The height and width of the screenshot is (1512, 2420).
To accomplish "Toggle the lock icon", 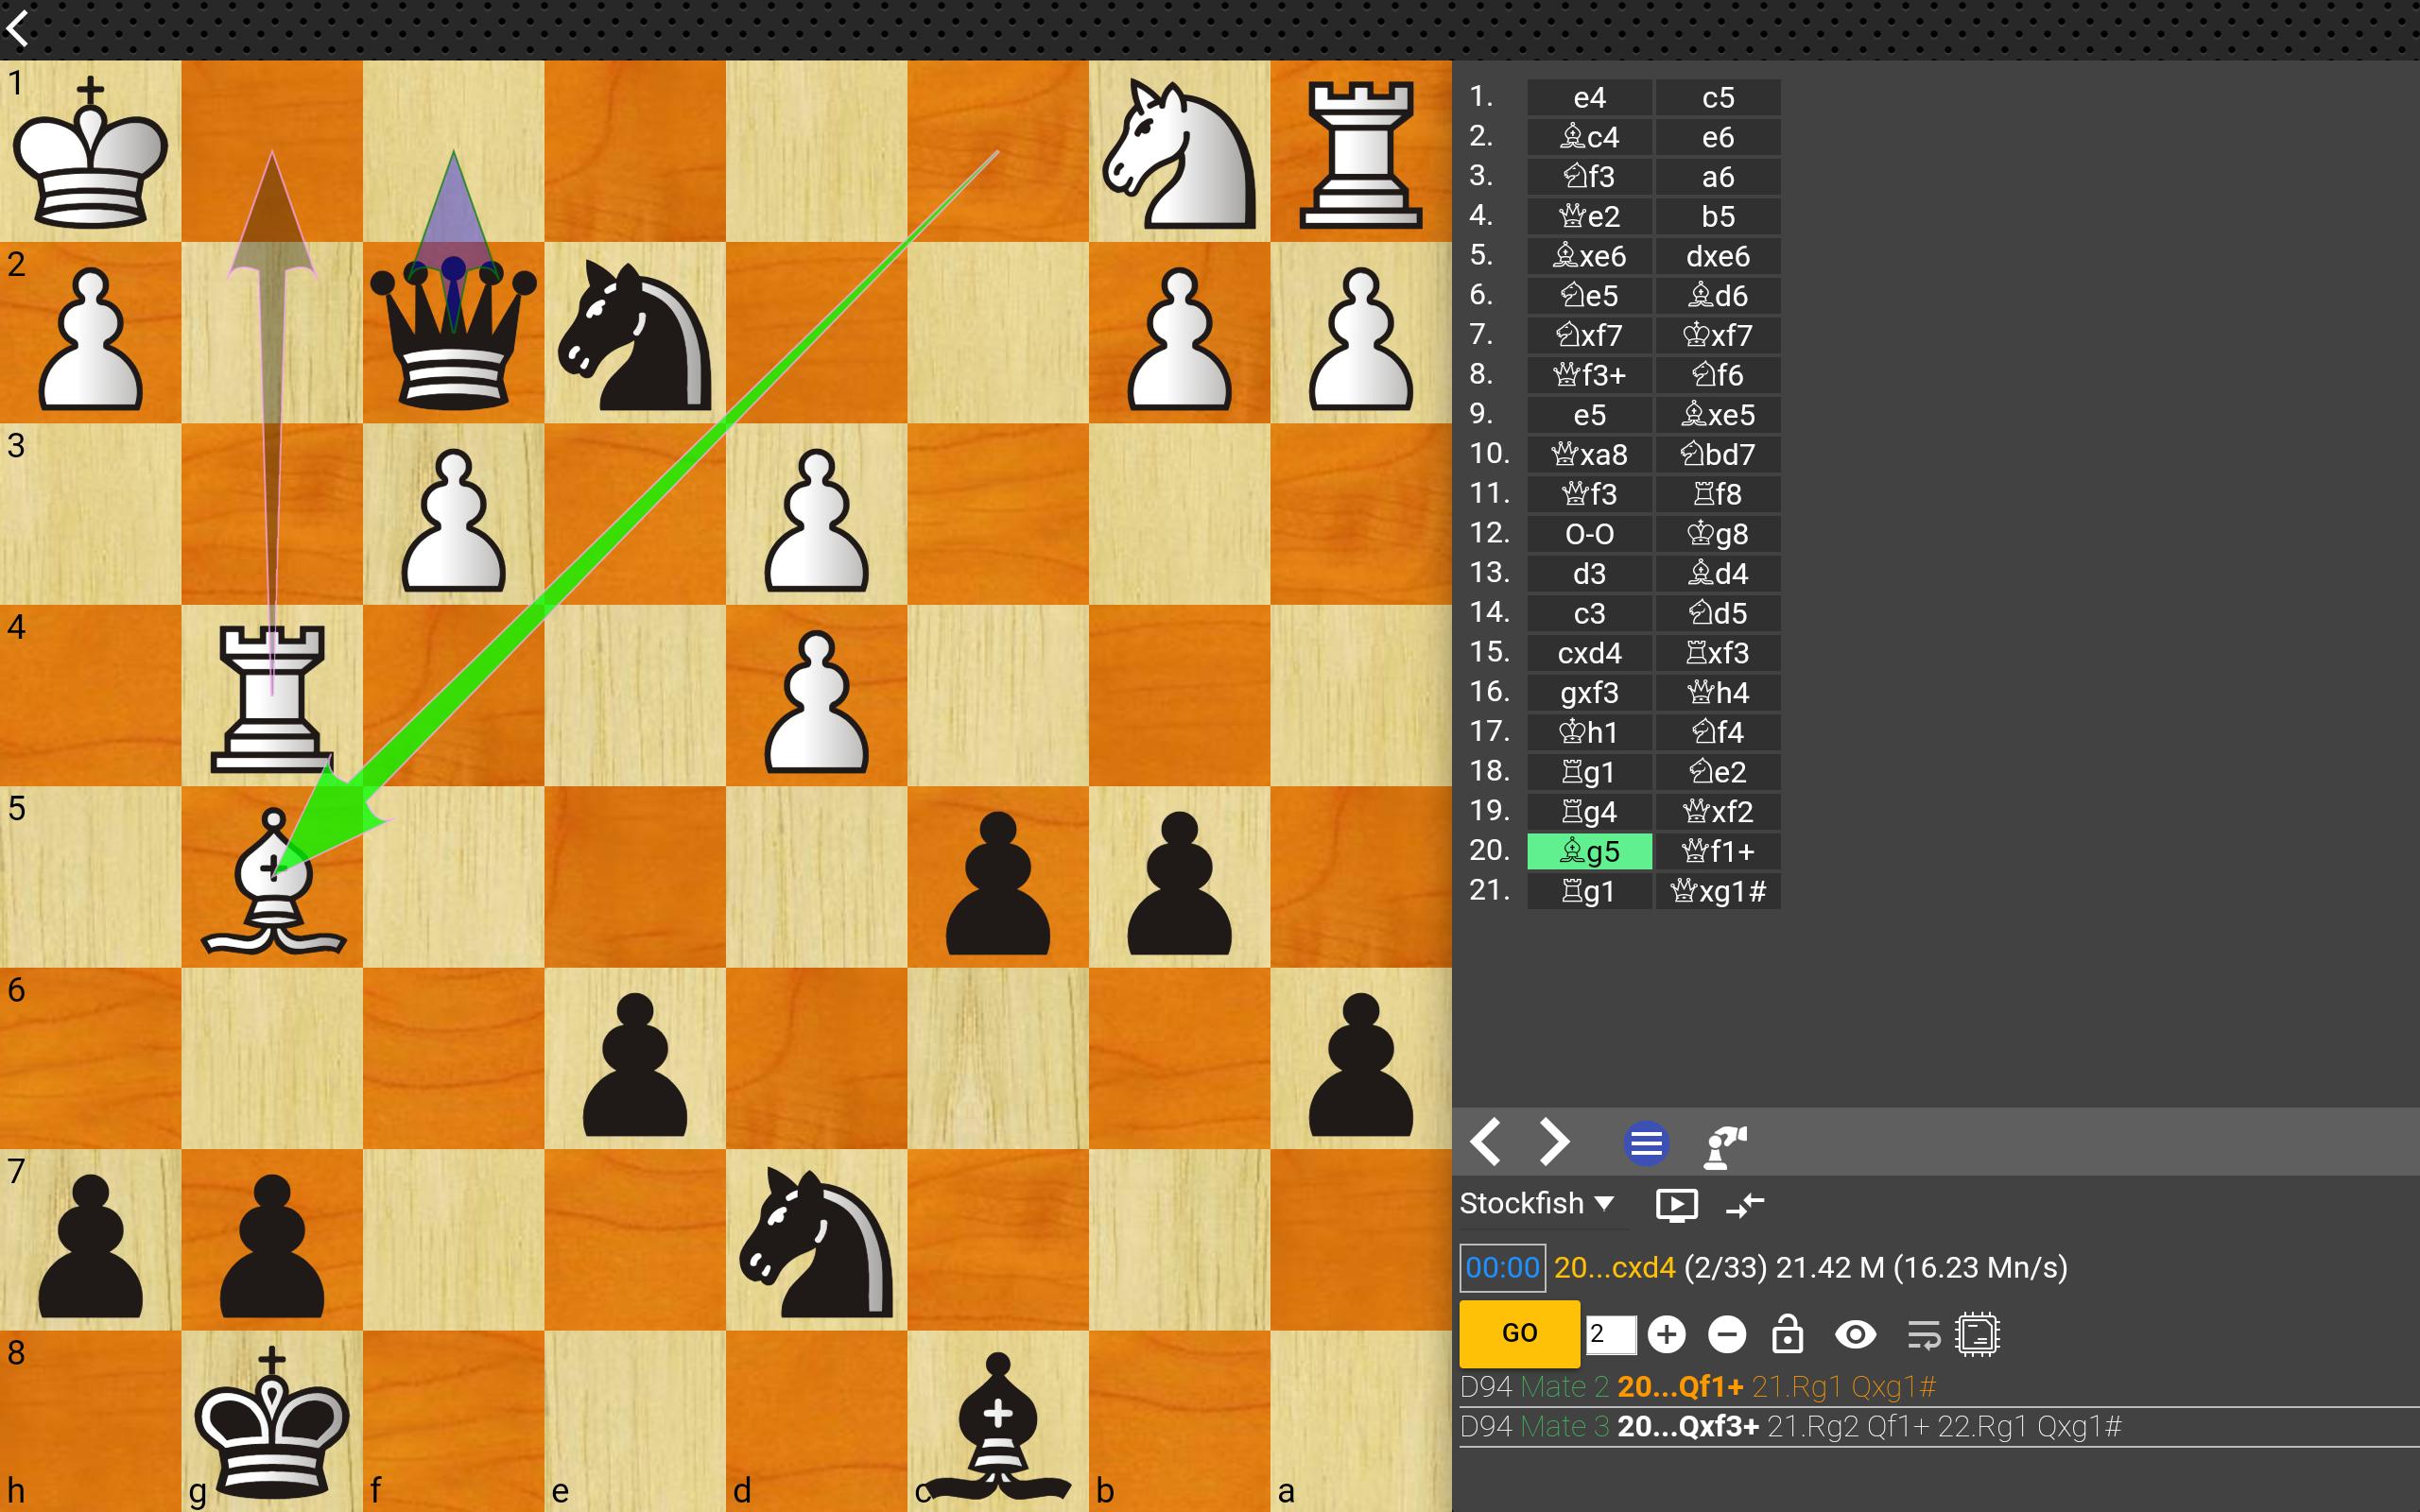I will pyautogui.click(x=1788, y=1333).
